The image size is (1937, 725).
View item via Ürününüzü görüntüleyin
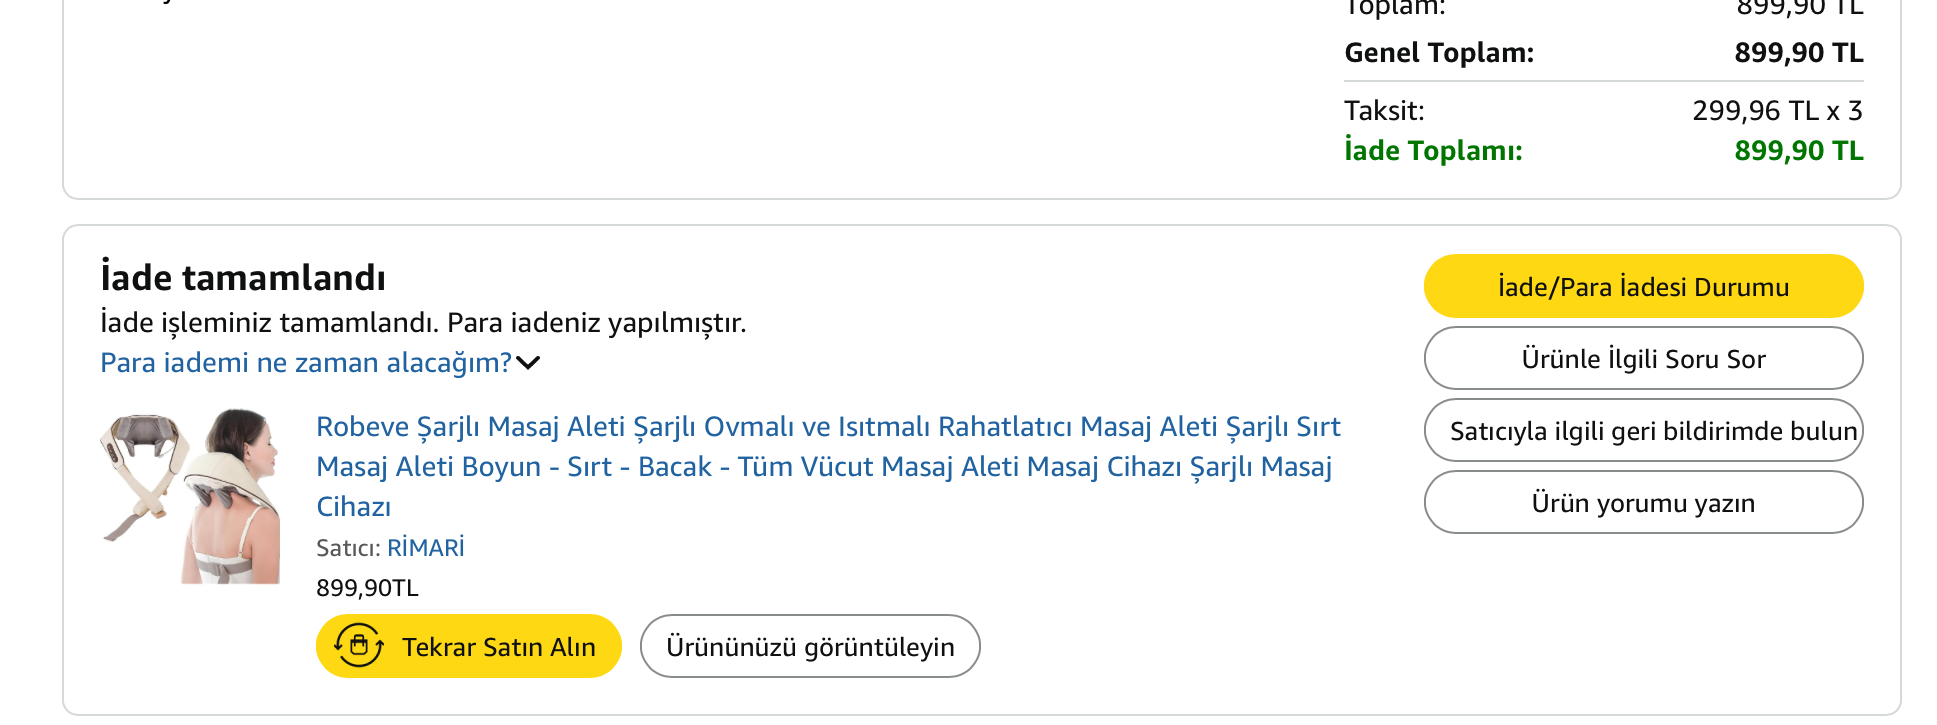pyautogui.click(x=810, y=646)
